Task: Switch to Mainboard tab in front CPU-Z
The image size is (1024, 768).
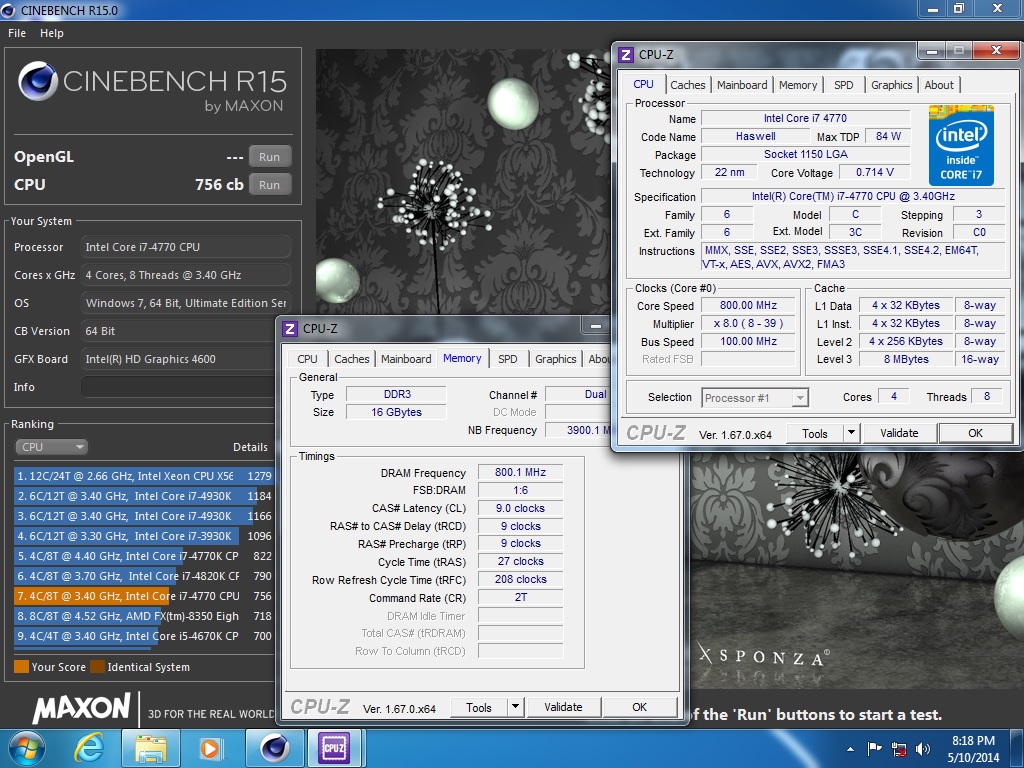Action: (742, 85)
